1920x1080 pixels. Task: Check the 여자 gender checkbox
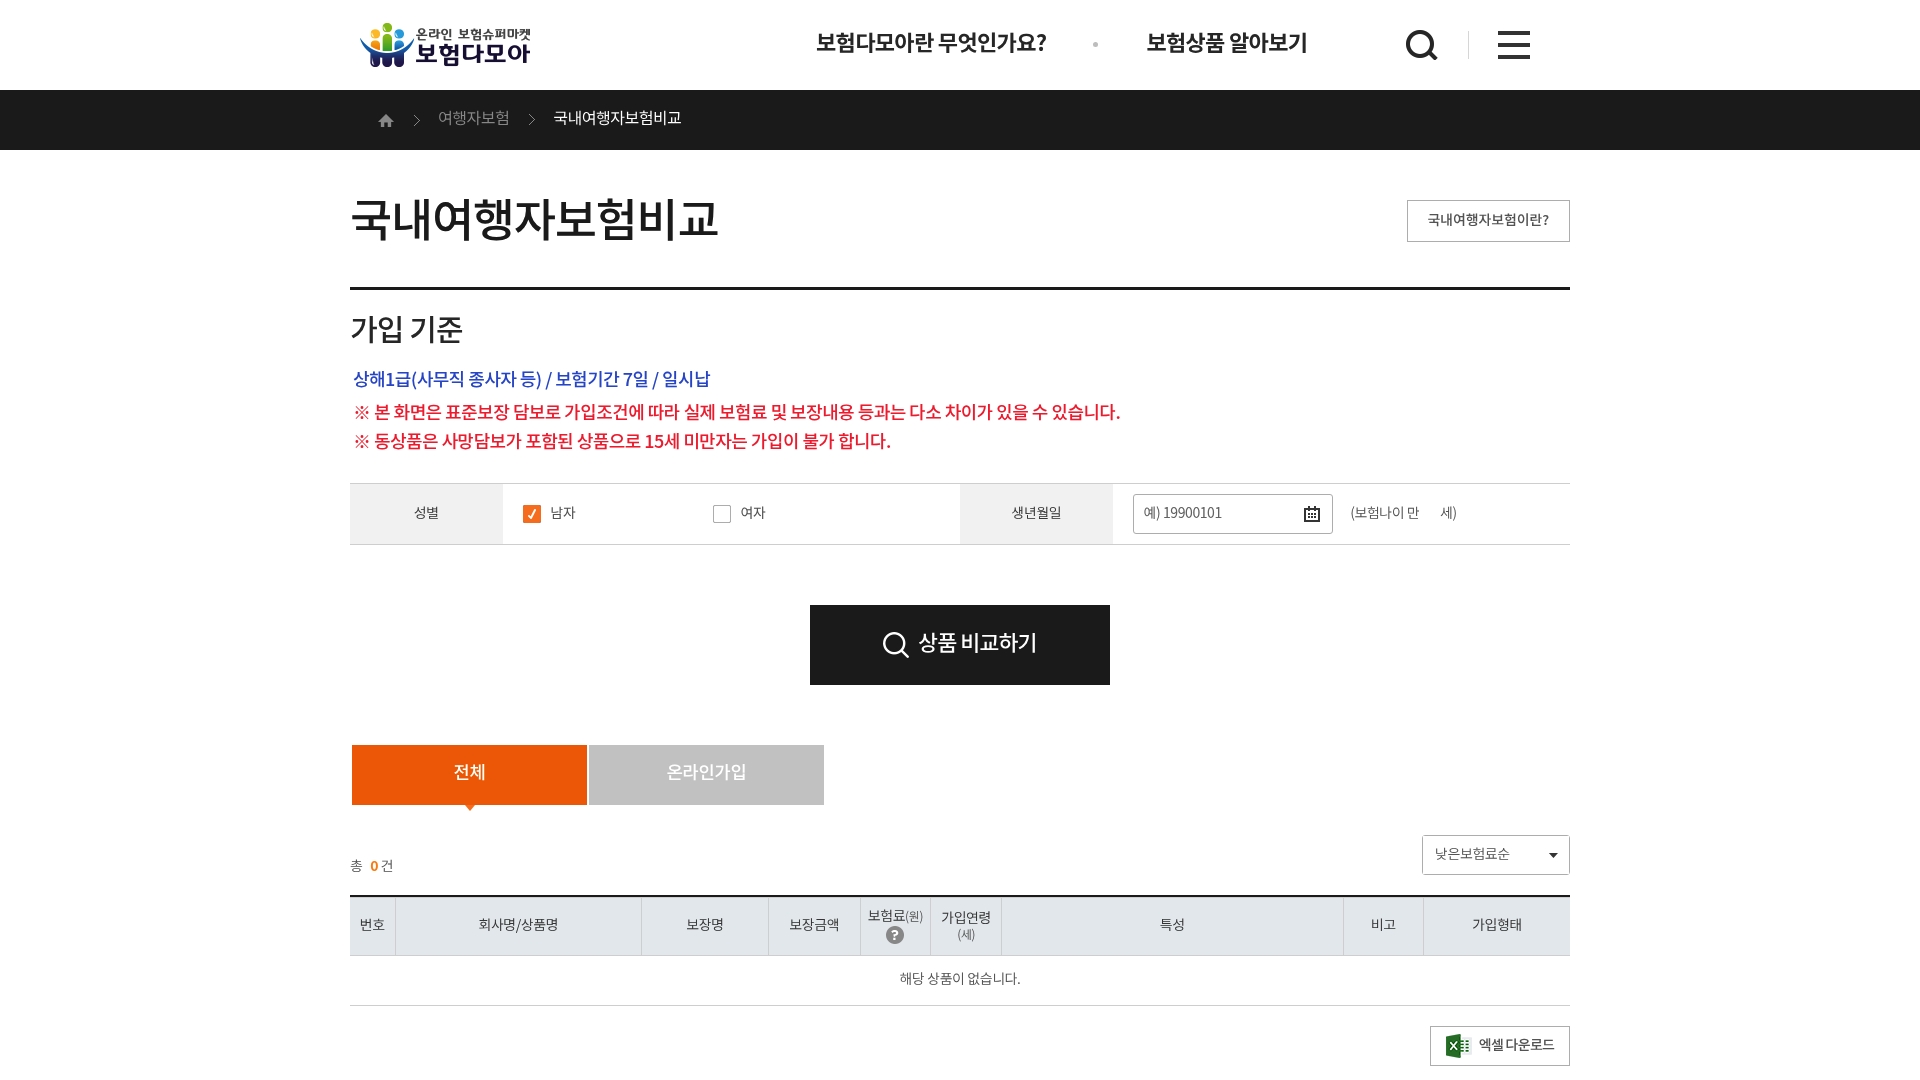[x=722, y=513]
